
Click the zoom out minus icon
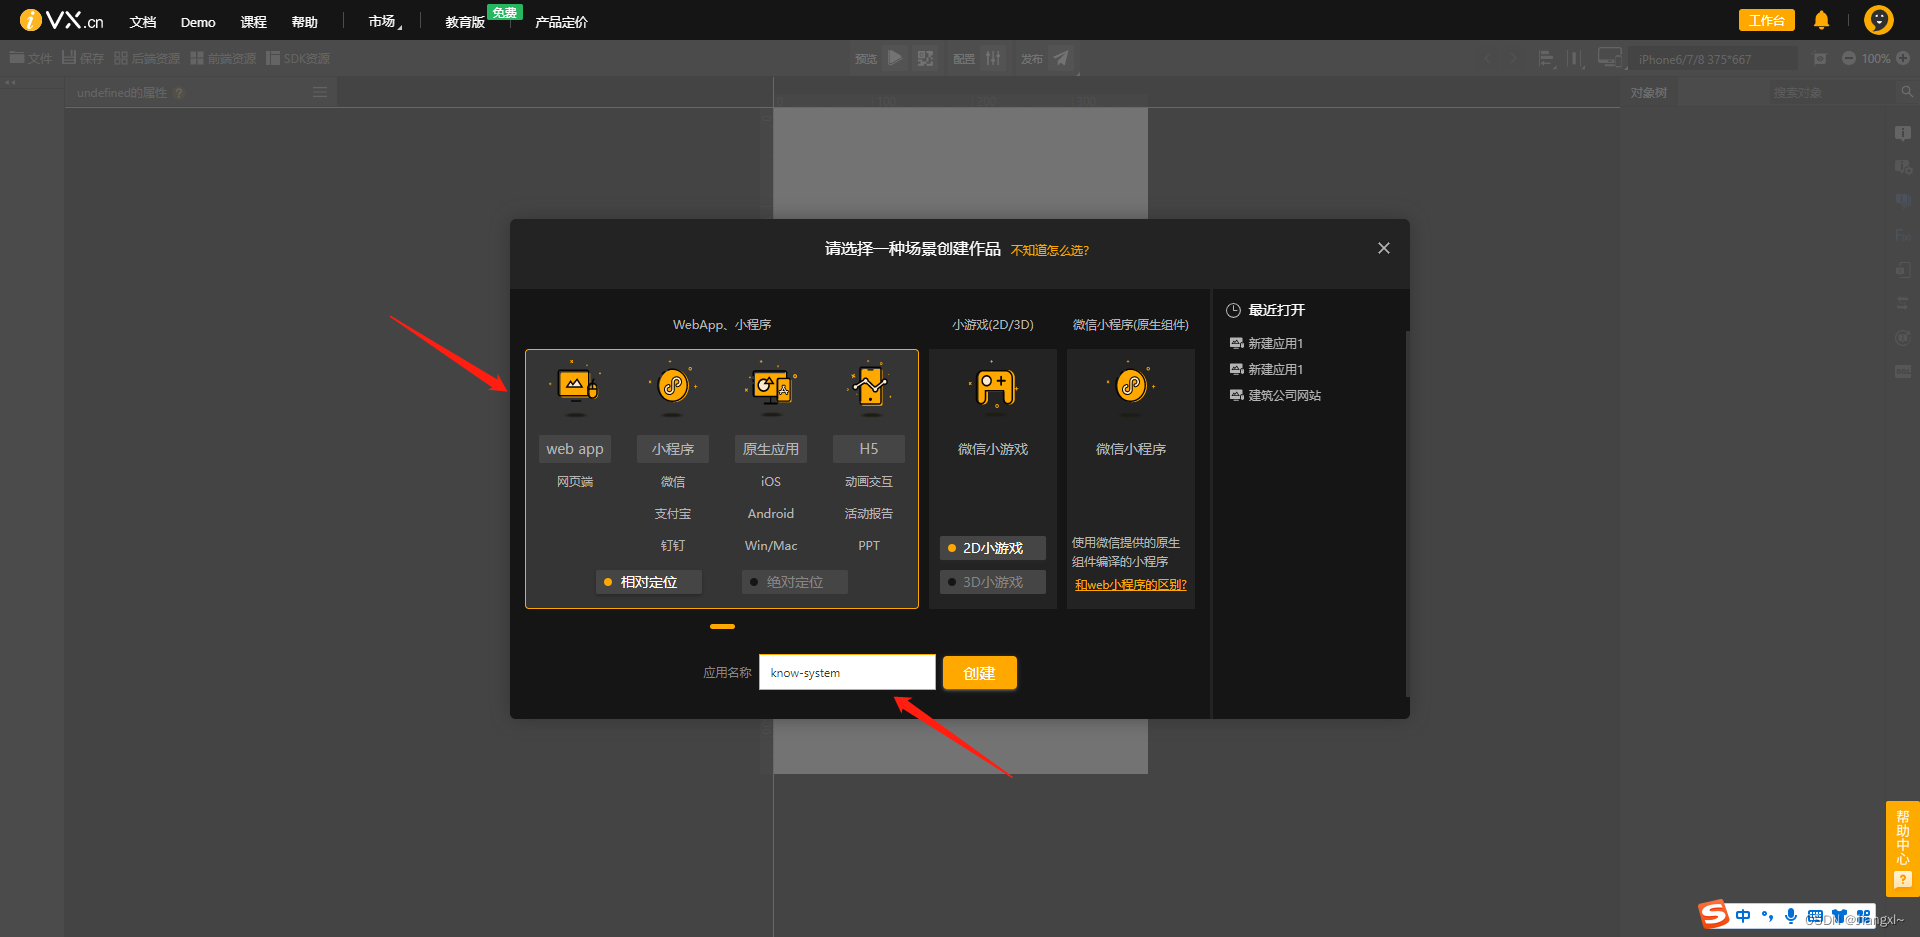coord(1849,58)
